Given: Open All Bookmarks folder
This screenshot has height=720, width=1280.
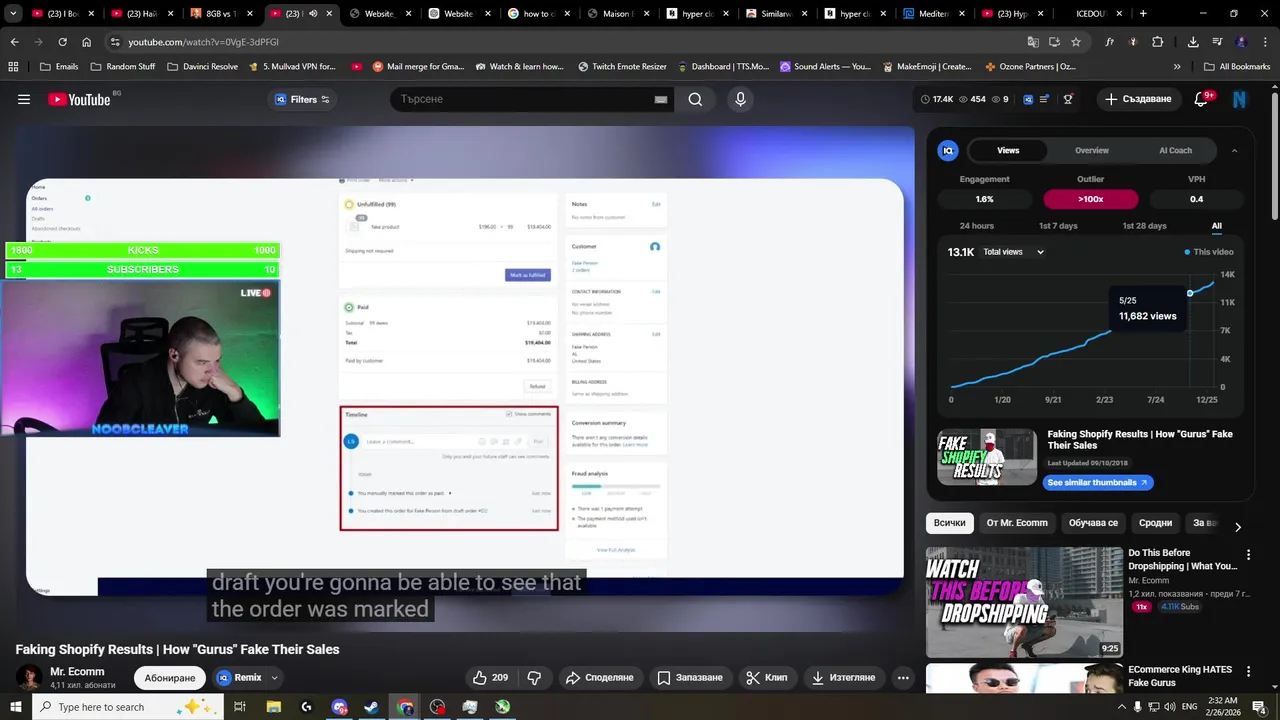Looking at the screenshot, I should [1236, 67].
